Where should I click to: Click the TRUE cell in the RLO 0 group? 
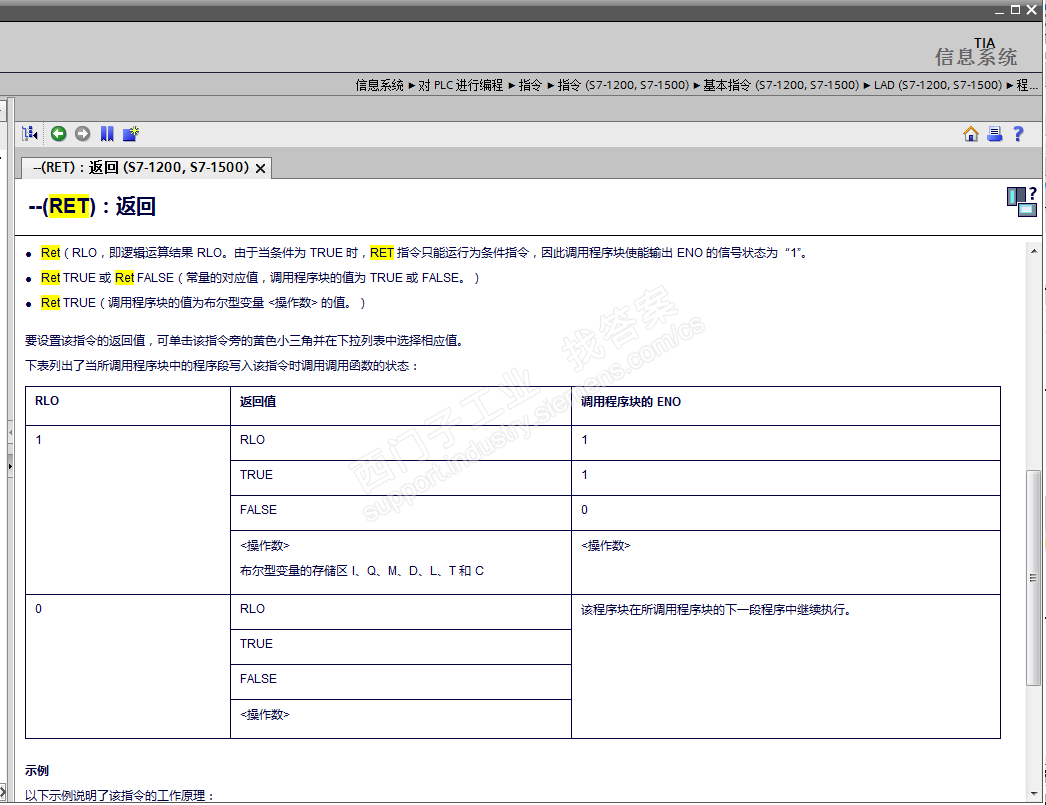pyautogui.click(x=401, y=647)
